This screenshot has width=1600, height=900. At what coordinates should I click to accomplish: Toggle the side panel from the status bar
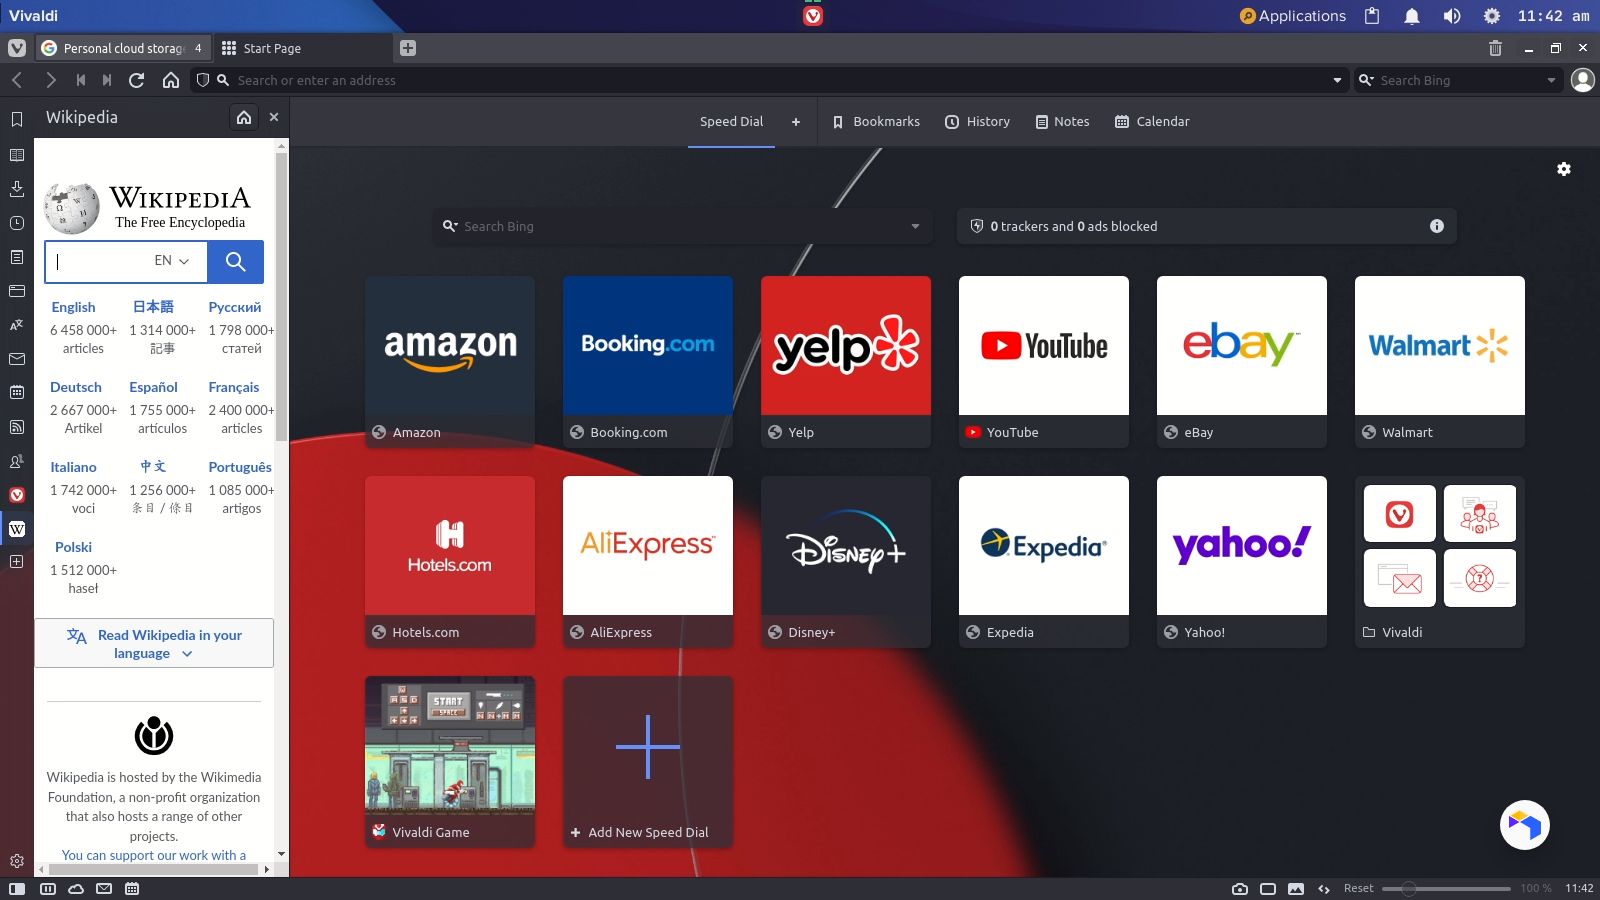click(17, 888)
